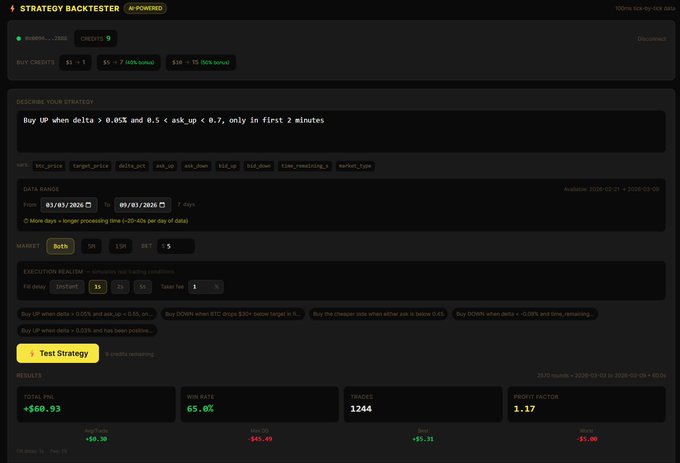This screenshot has height=463, width=680.
Task: Open the To date calendar picker icon
Action: 166,204
